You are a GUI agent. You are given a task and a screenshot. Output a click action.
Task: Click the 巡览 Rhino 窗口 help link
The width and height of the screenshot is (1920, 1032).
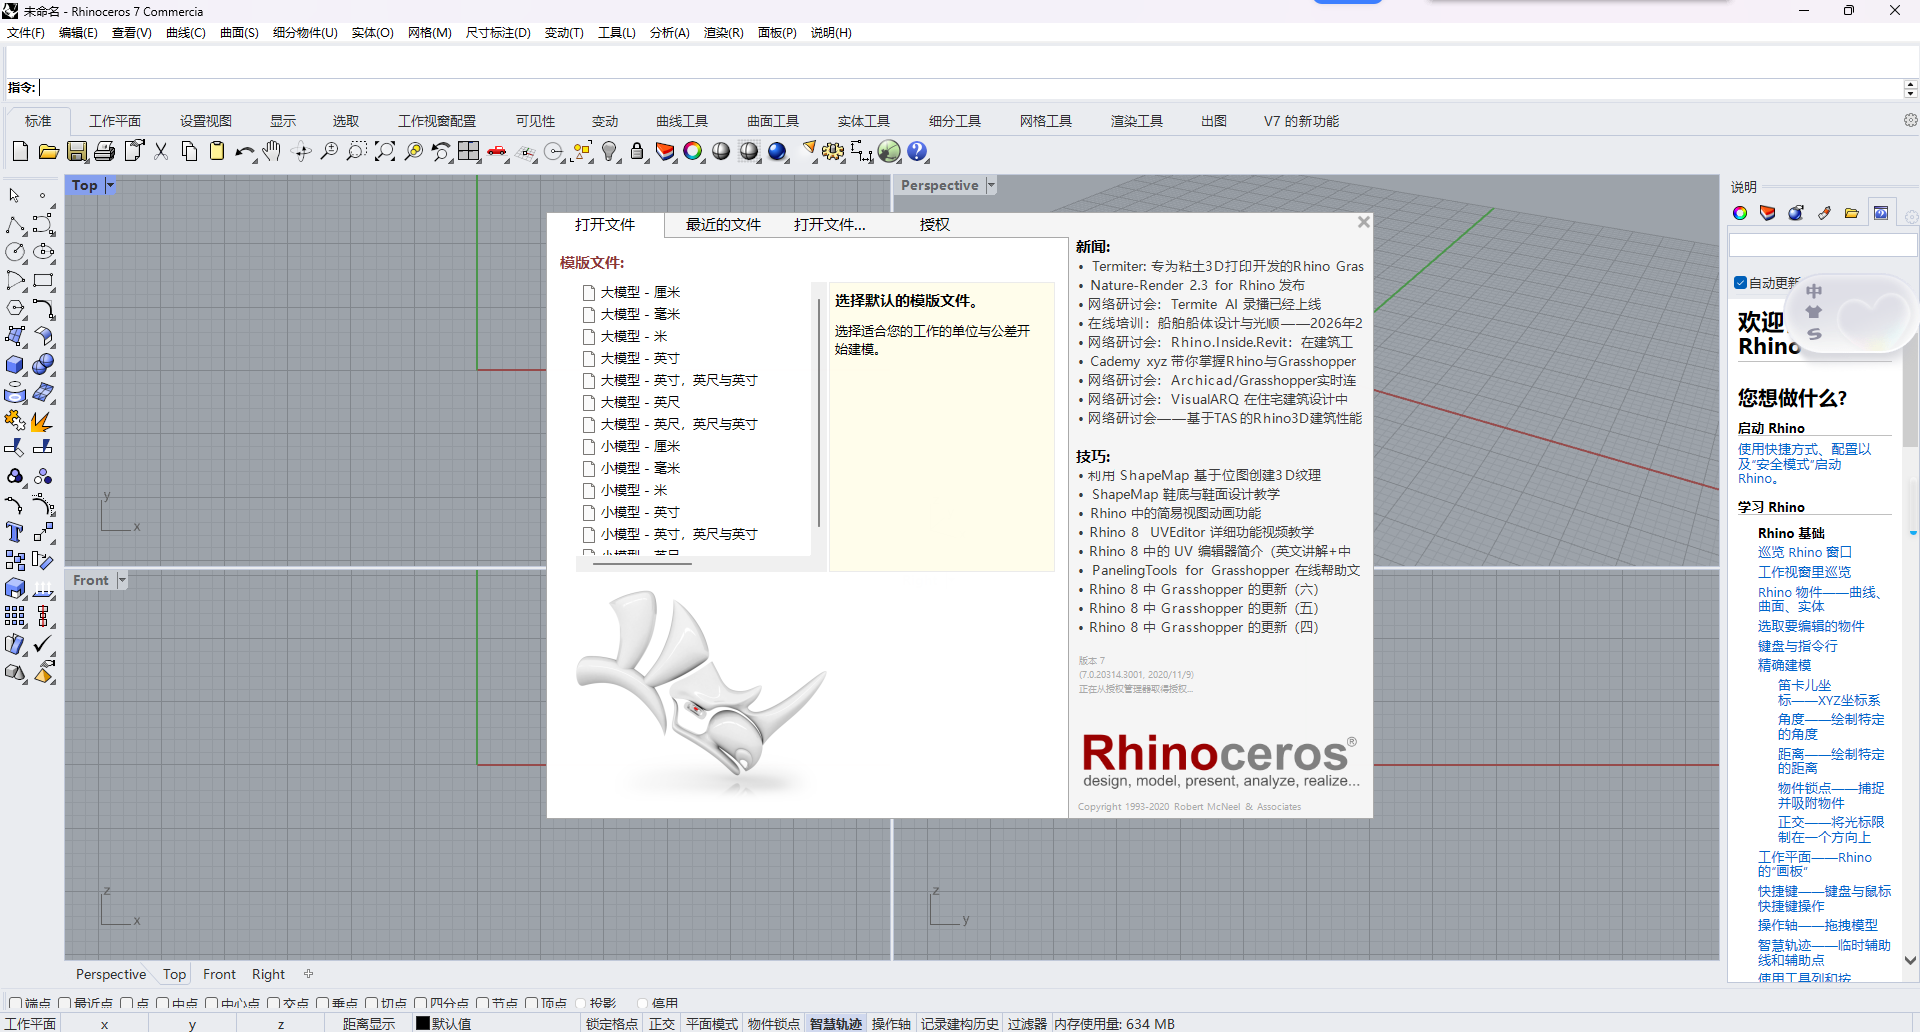click(x=1804, y=551)
